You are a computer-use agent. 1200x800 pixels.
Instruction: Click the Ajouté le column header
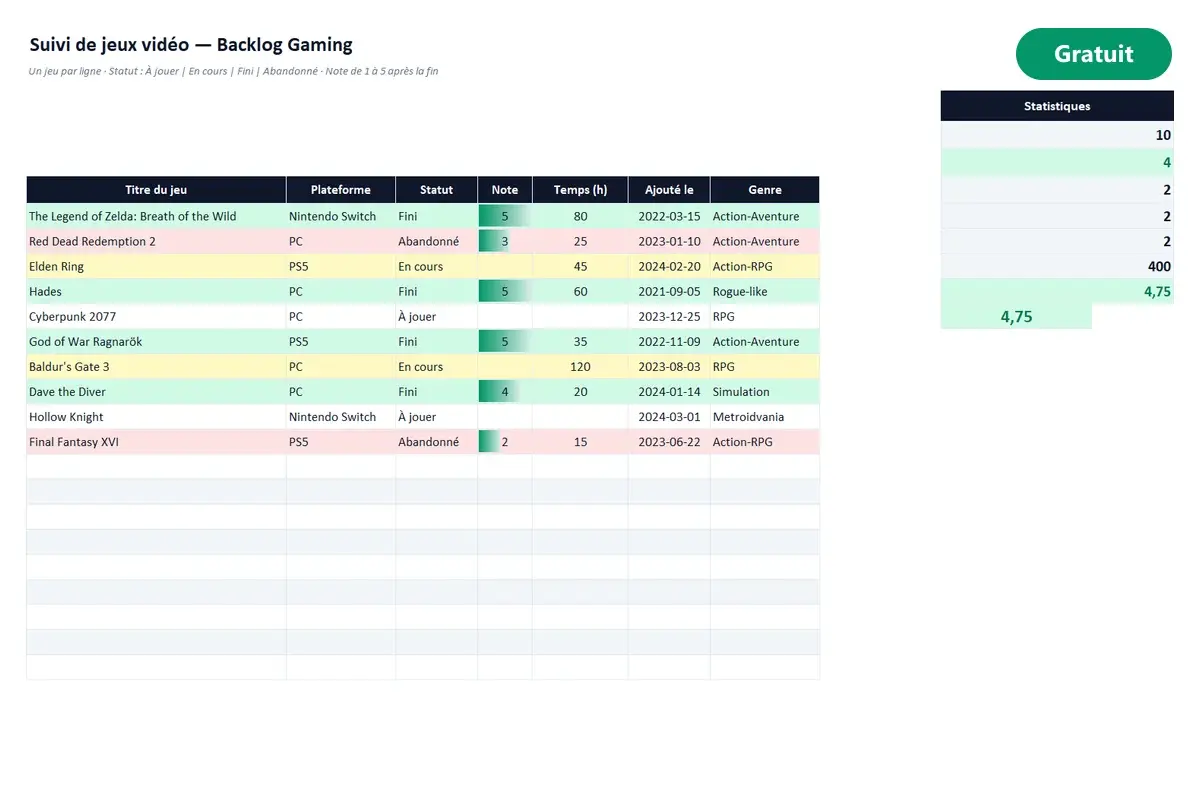(669, 190)
